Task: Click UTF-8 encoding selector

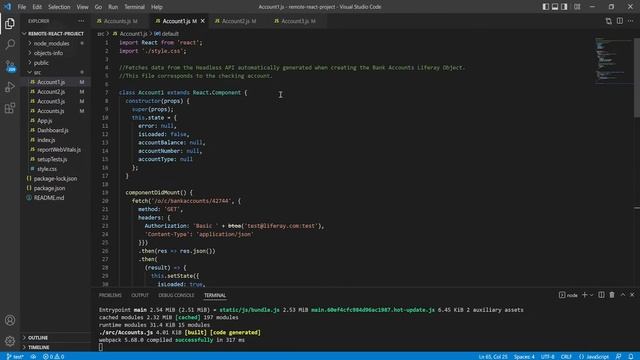Action: pyautogui.click(x=548, y=356)
